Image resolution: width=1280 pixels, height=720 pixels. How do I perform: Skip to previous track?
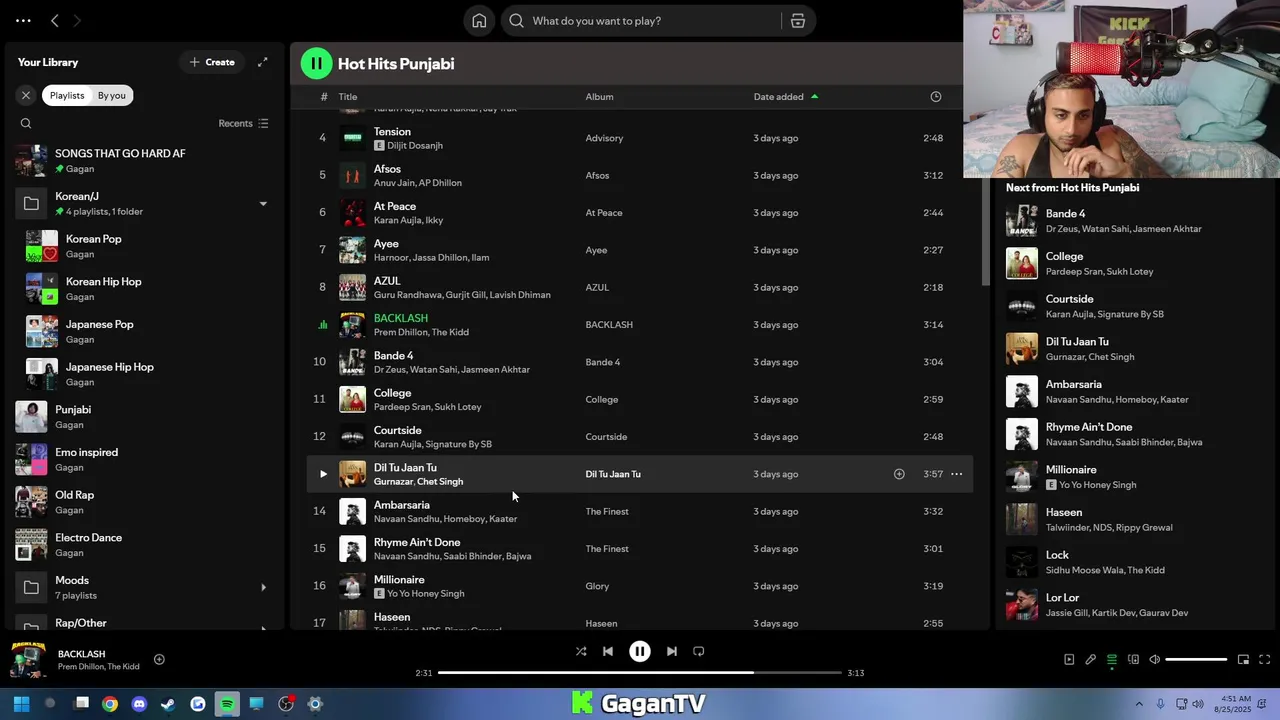(607, 651)
